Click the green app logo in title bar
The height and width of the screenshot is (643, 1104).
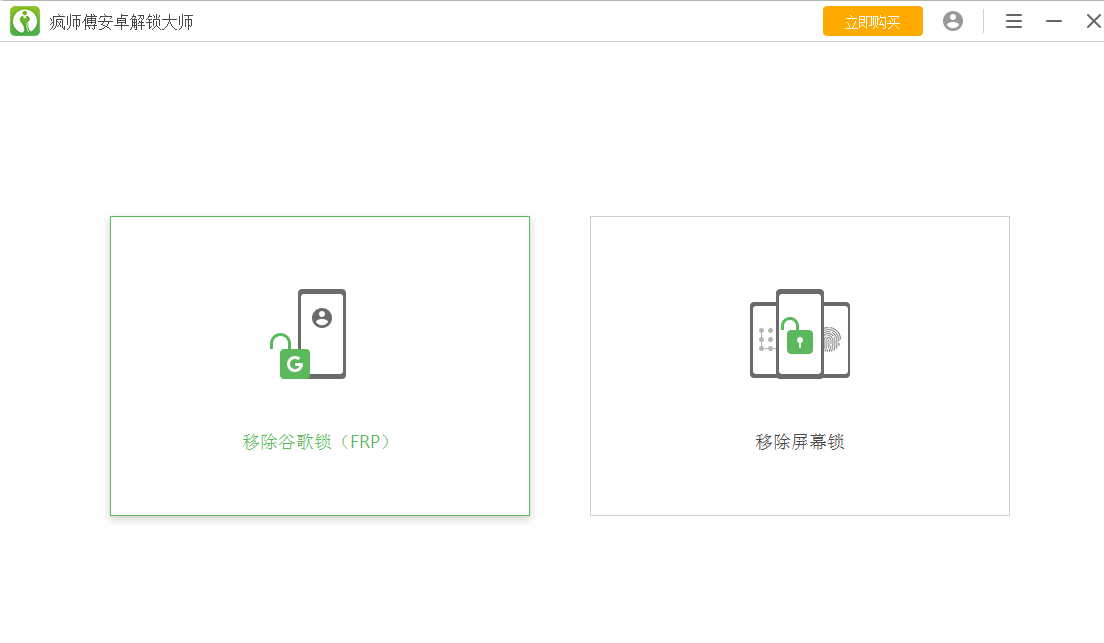click(x=25, y=21)
